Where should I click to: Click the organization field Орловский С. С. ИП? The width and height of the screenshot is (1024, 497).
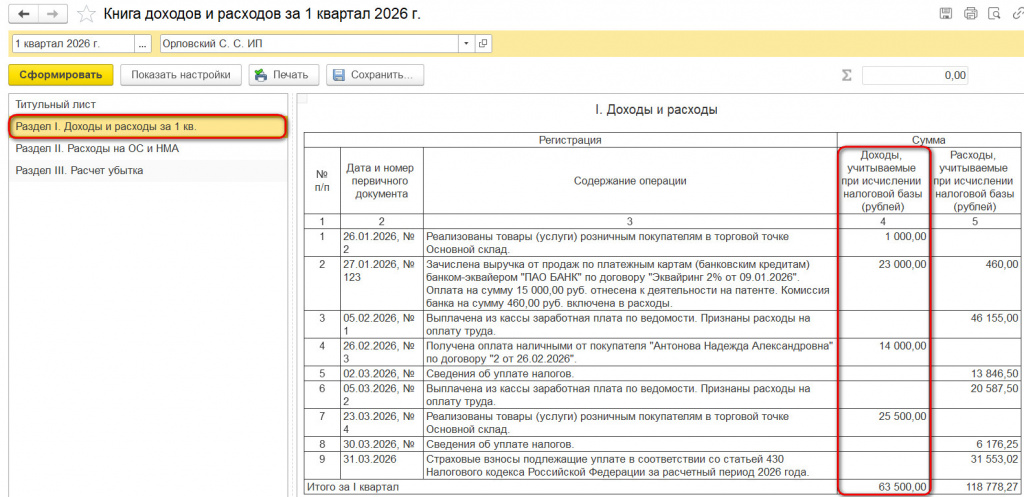click(x=310, y=44)
